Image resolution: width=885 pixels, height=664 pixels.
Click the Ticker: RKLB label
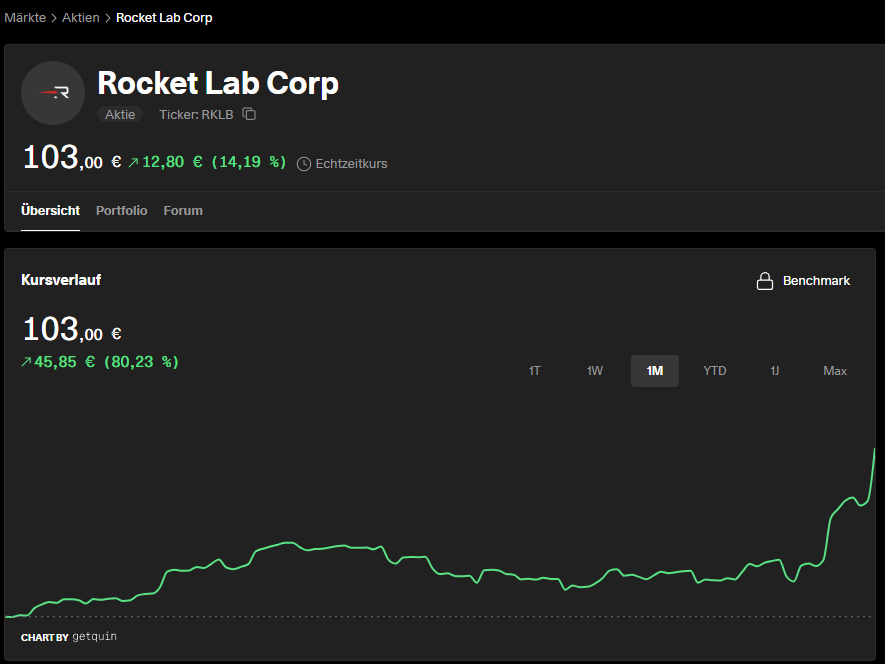[196, 115]
